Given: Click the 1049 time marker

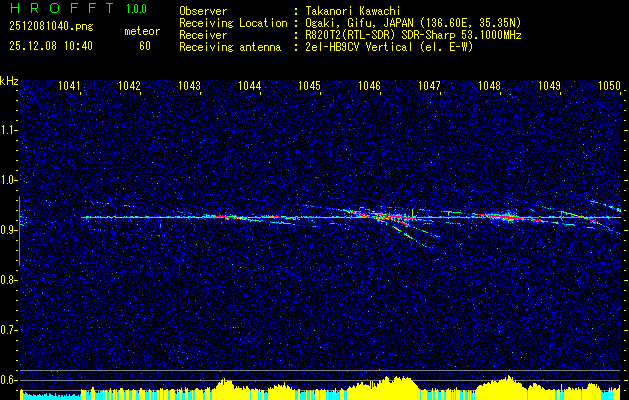Looking at the screenshot, I should (549, 85).
